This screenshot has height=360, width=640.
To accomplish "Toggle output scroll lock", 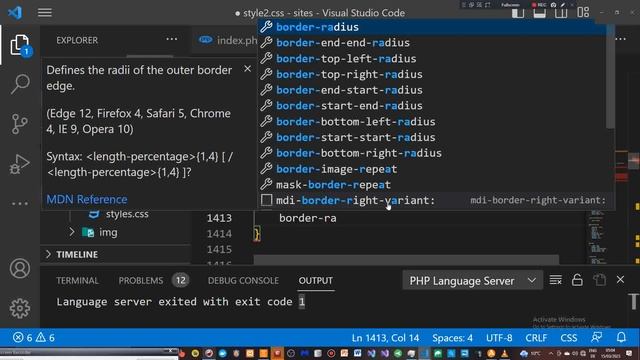I will tap(577, 280).
